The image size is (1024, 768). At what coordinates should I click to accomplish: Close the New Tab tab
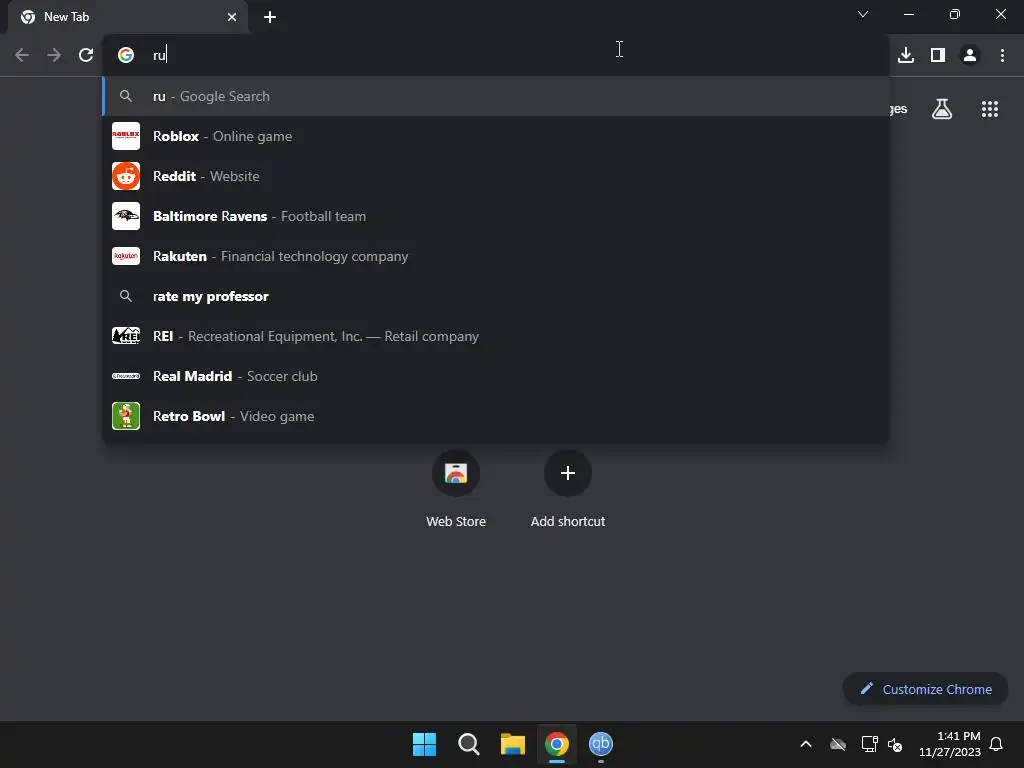tap(232, 17)
